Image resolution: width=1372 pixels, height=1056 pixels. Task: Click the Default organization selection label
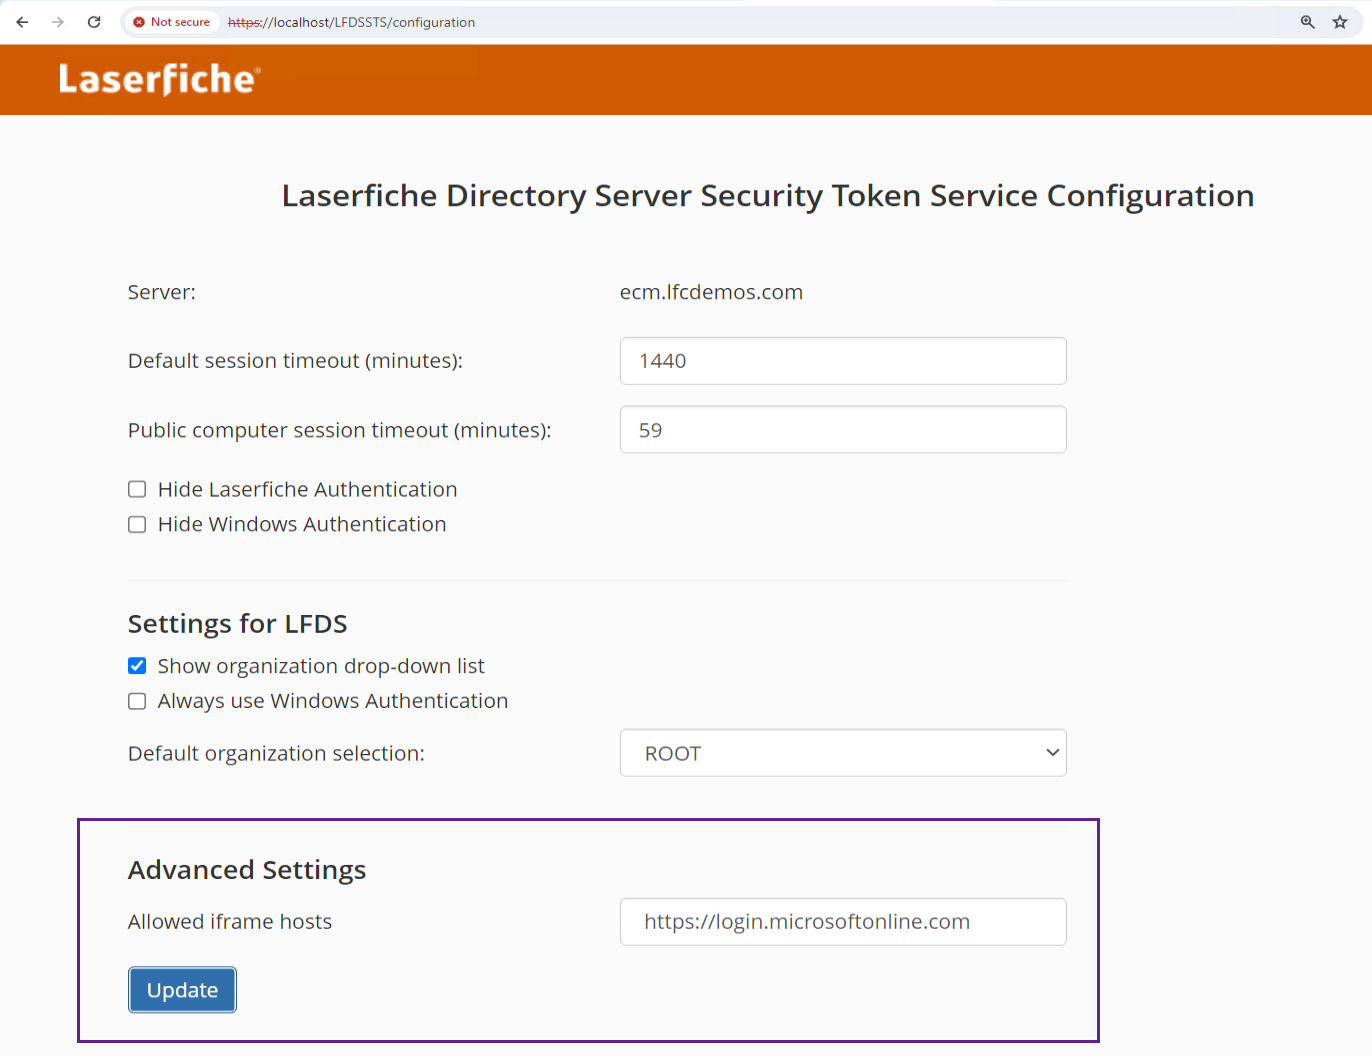tap(276, 753)
